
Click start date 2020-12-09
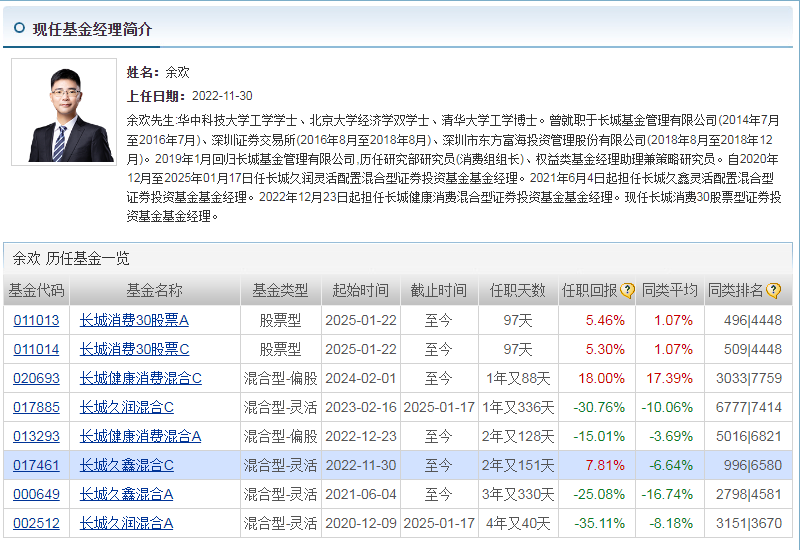pyautogui.click(x=361, y=523)
